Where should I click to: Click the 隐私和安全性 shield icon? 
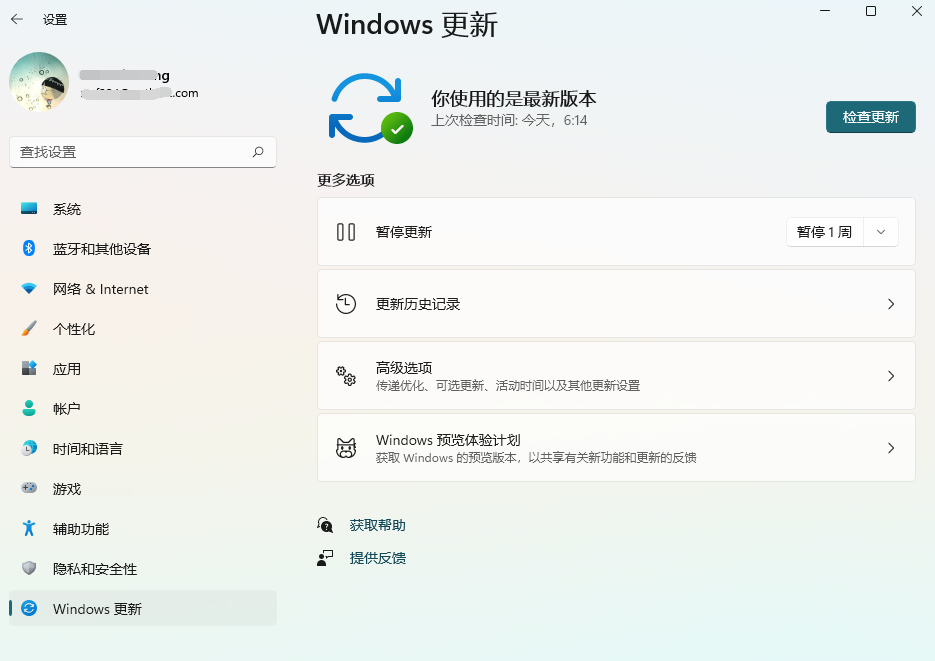coord(29,568)
